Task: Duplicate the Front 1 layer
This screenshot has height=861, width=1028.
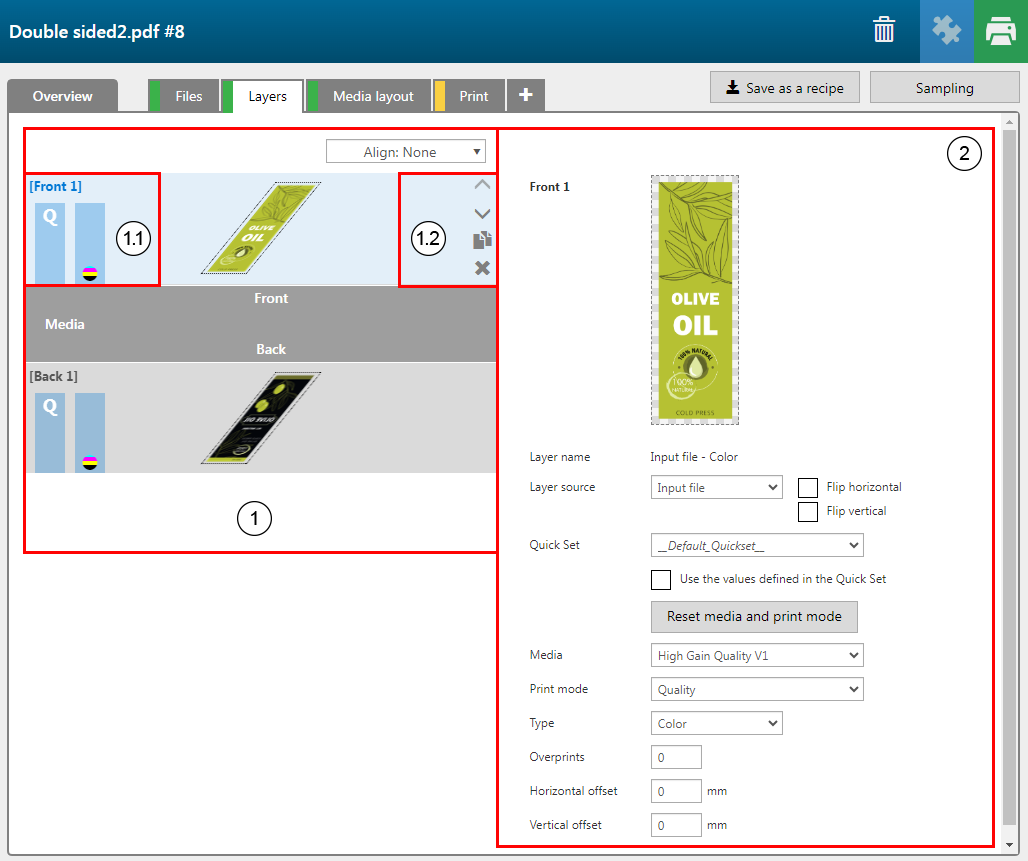Action: pyautogui.click(x=482, y=240)
